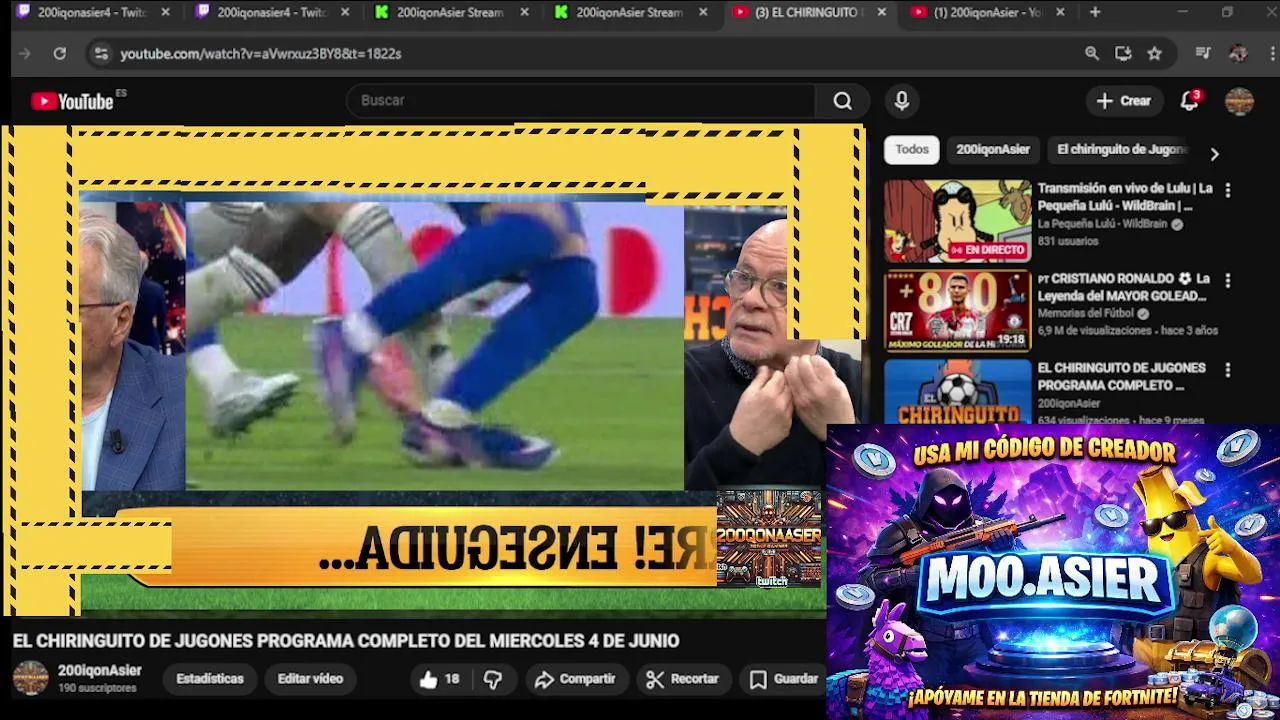Click the Crear button

click(1124, 101)
